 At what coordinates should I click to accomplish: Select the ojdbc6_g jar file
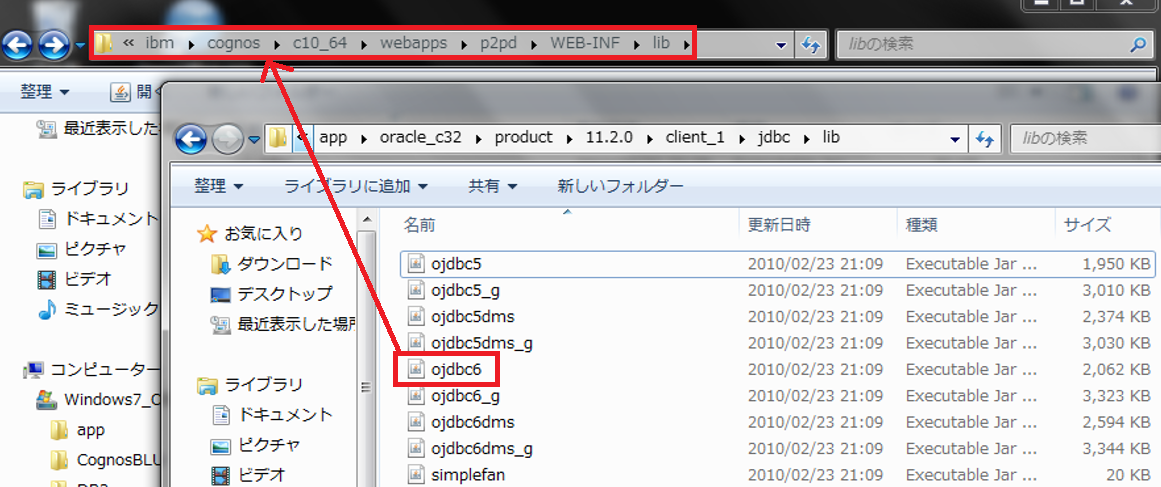(465, 396)
